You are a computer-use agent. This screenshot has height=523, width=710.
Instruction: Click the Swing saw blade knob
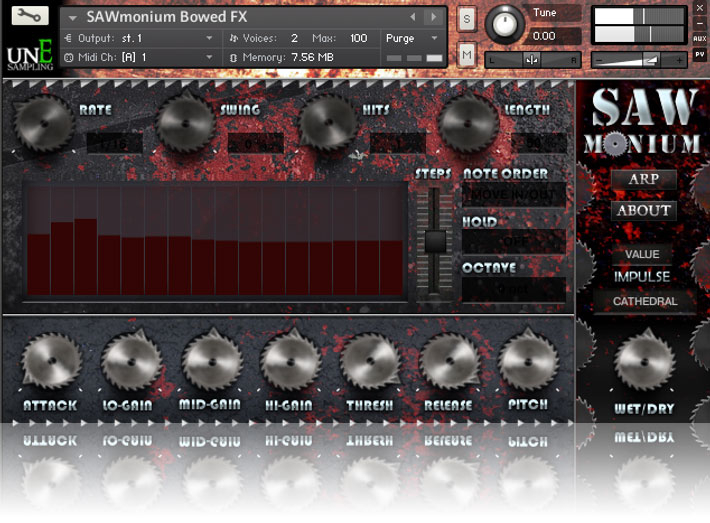[186, 122]
